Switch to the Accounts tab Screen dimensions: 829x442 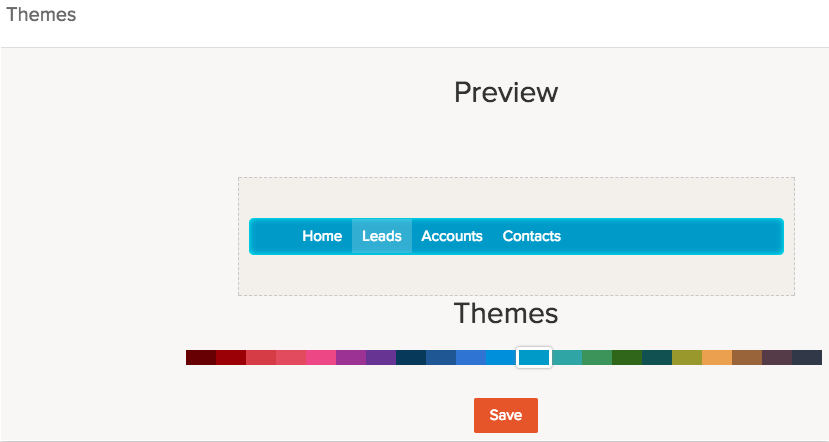click(452, 236)
